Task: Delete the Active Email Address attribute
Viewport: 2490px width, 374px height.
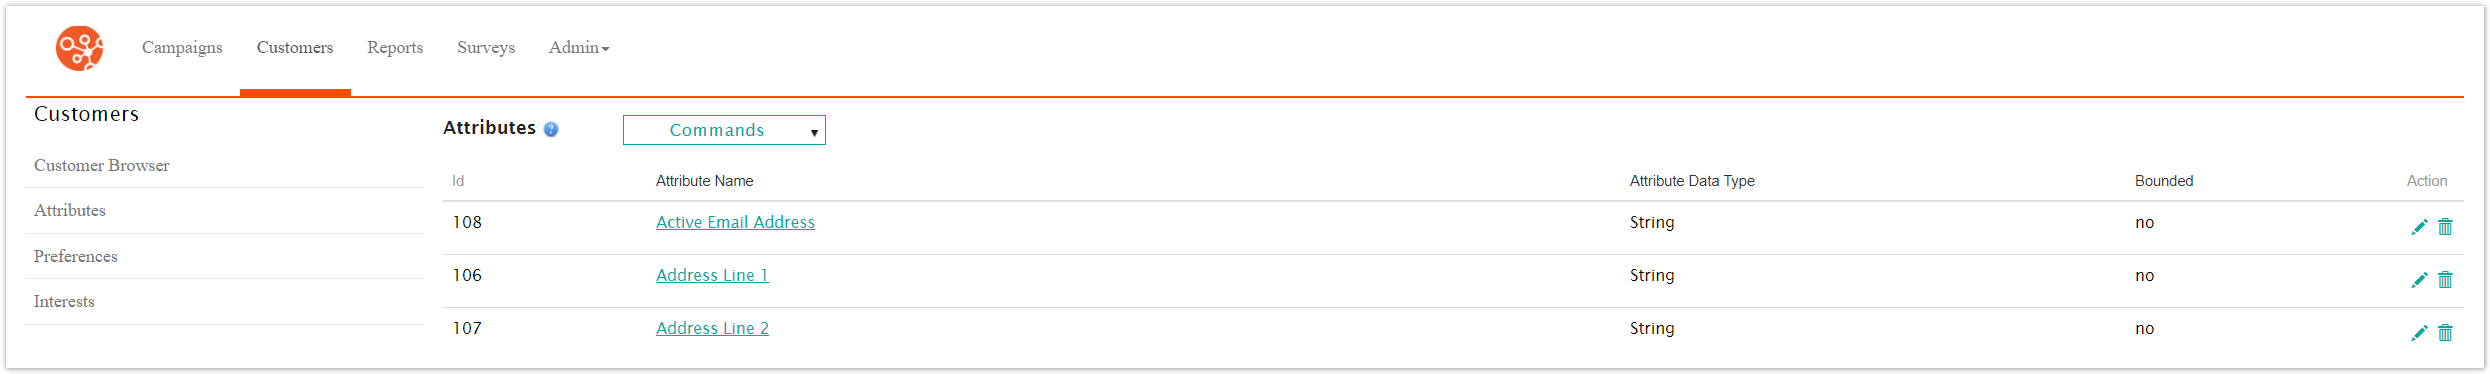Action: click(2445, 227)
